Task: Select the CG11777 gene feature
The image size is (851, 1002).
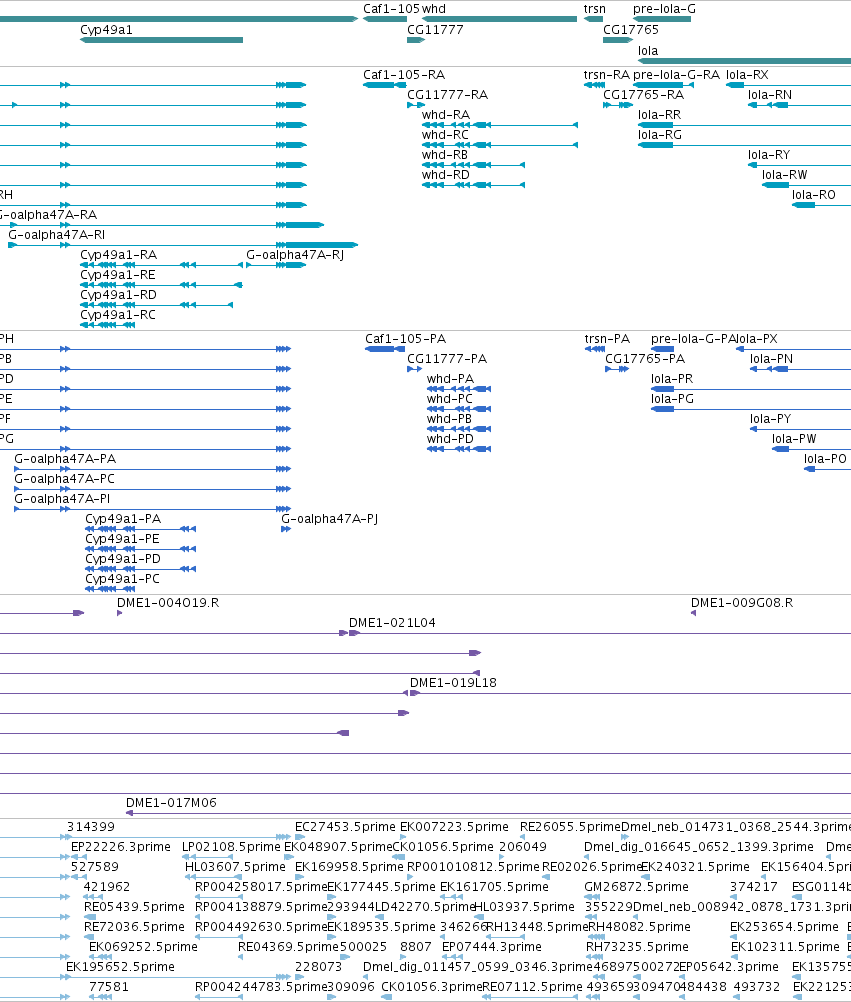Action: click(416, 40)
